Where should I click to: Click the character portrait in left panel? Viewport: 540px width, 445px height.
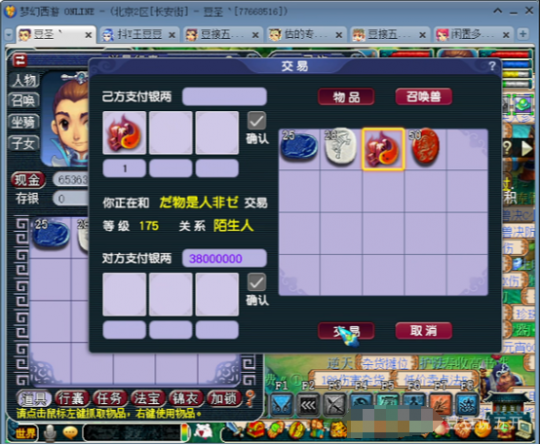(x=65, y=119)
